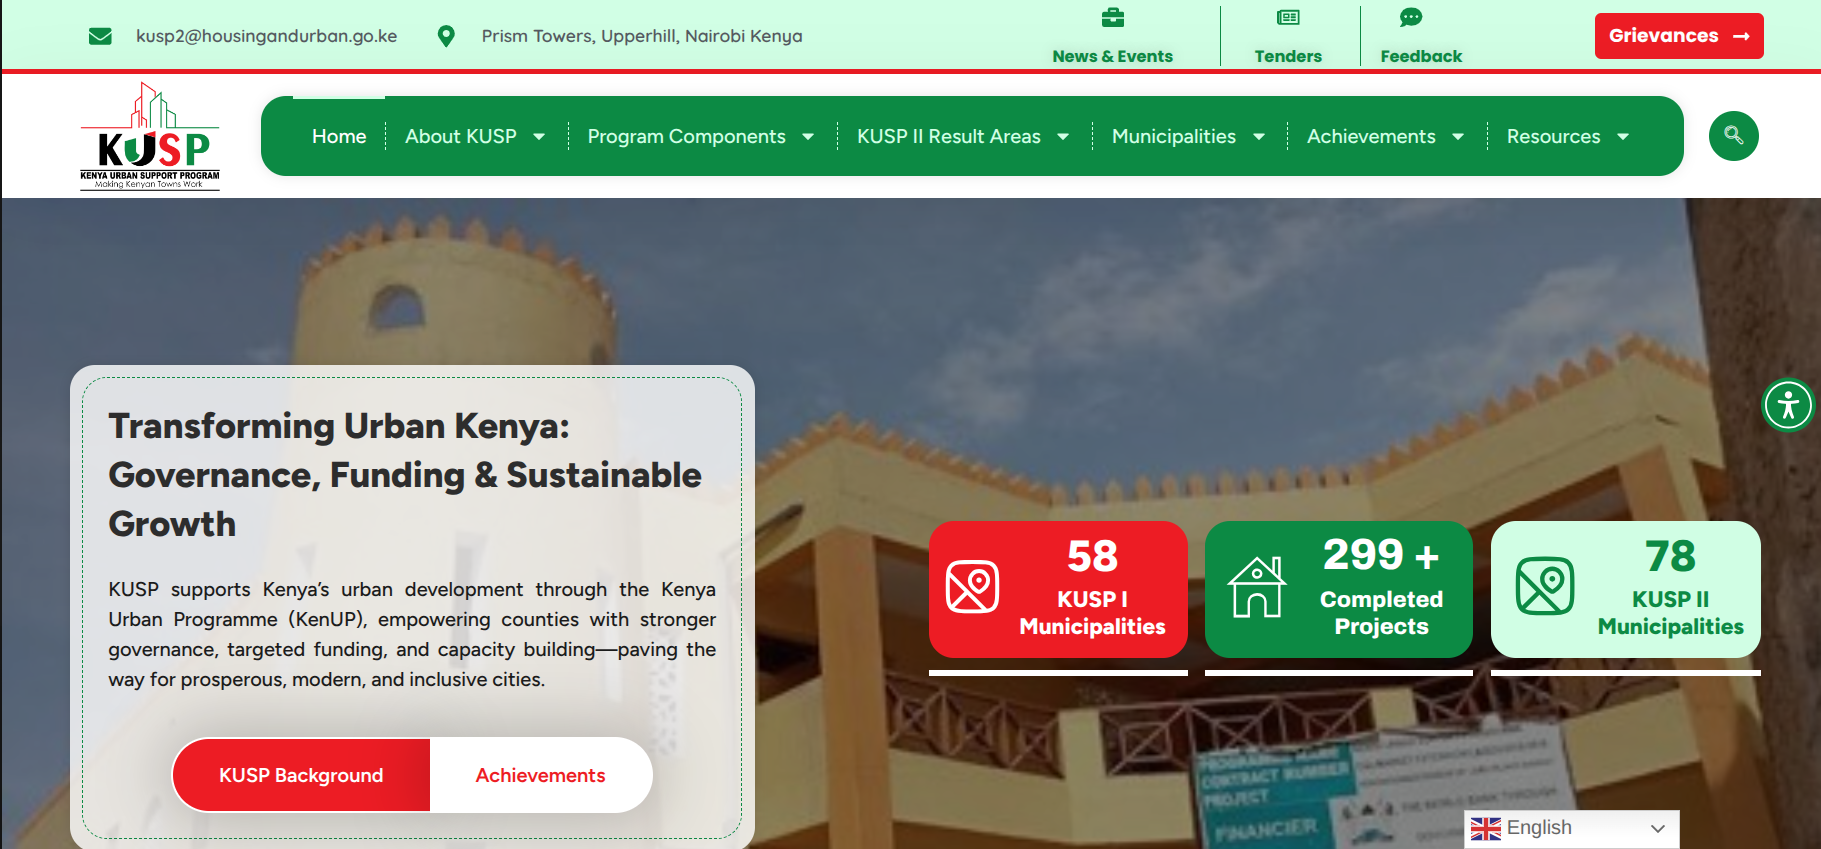Click the white Achievements hero button

(x=540, y=775)
